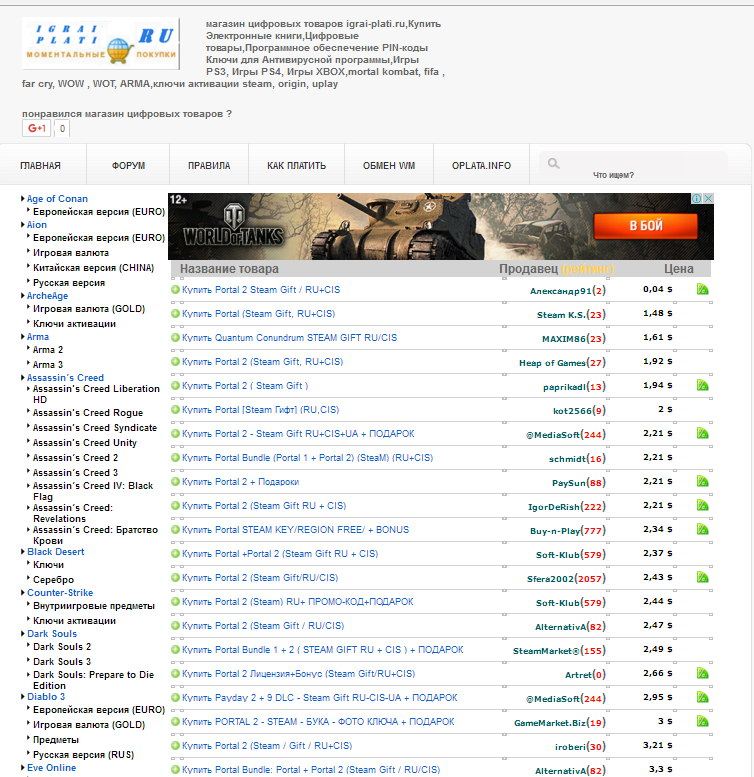The height and width of the screenshot is (777, 754).
Task: Open the ОБМЕН WM menu item
Action: (x=389, y=166)
